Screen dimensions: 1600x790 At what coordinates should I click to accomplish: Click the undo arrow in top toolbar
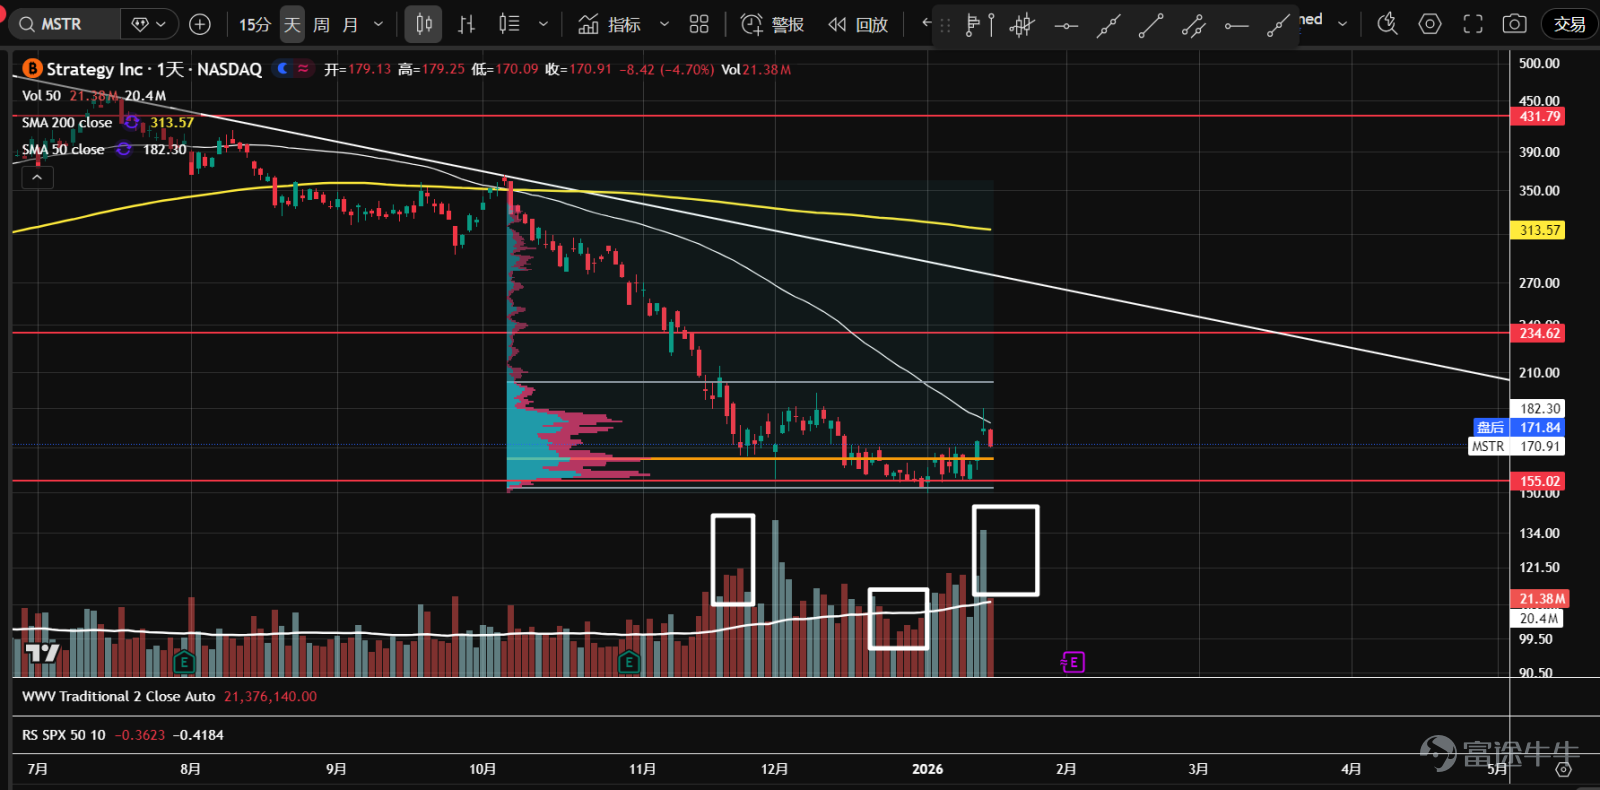point(926,23)
